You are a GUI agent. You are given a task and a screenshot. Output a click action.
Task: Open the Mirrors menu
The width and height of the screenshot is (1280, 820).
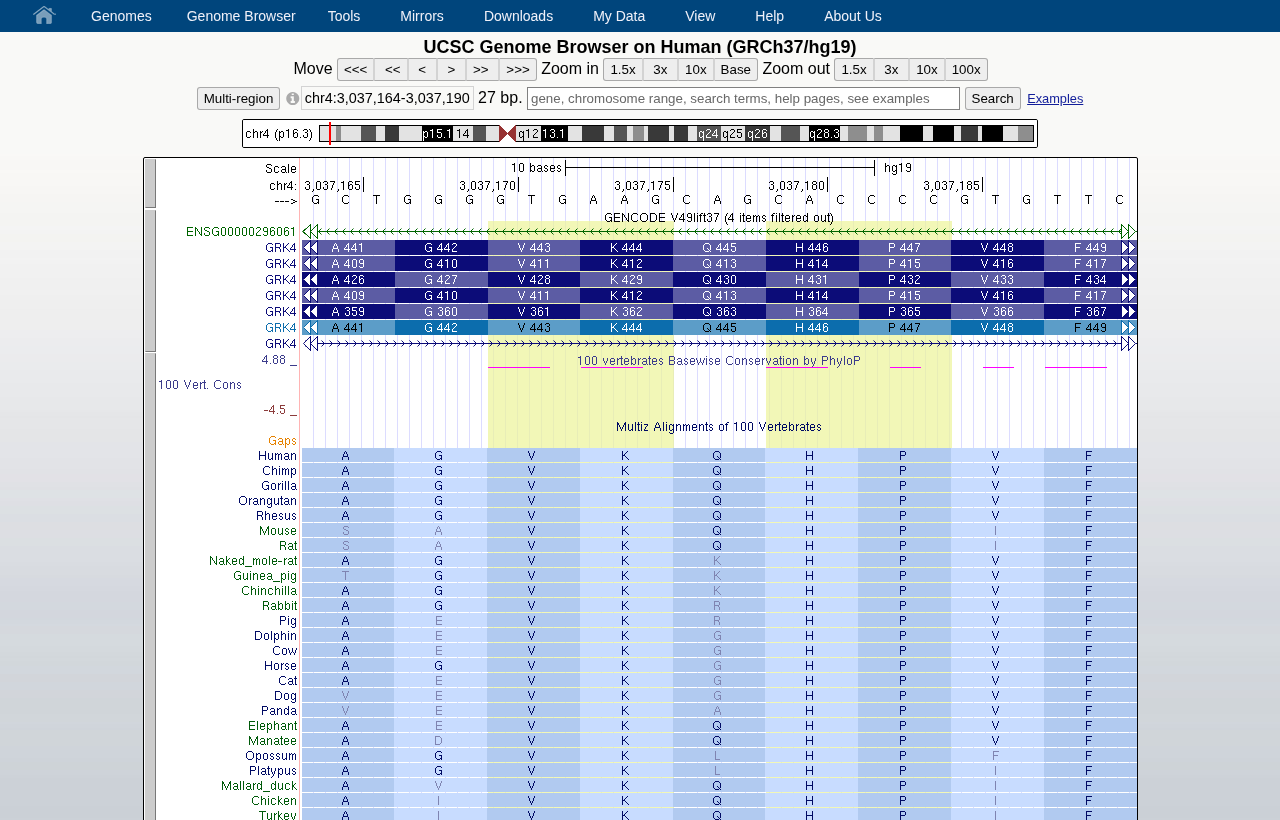422,16
